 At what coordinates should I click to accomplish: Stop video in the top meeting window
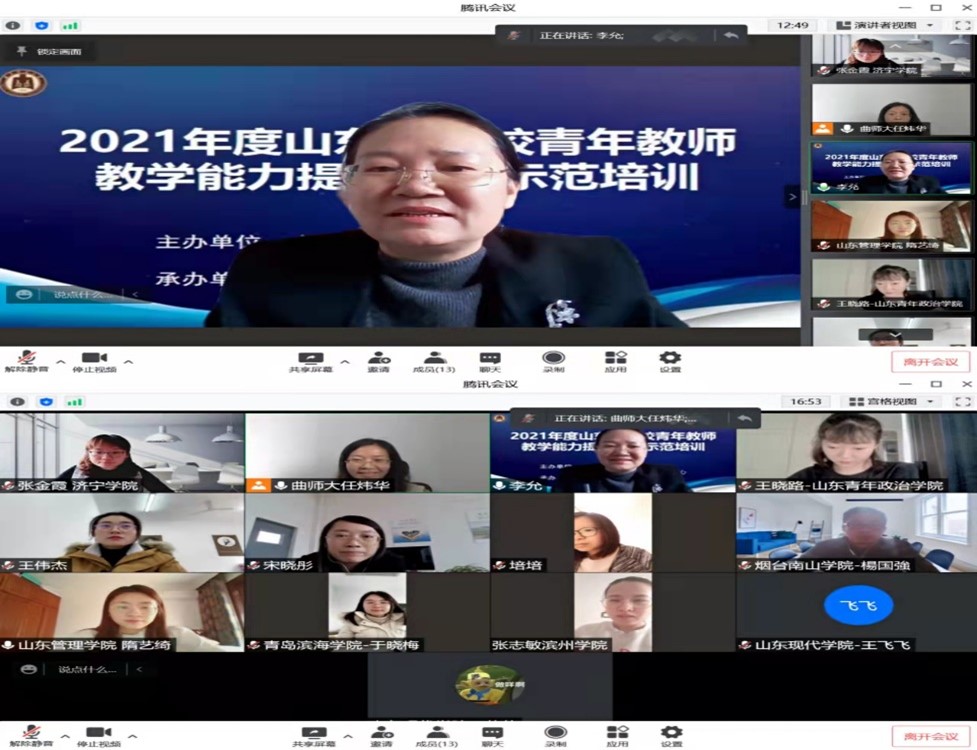(x=94, y=359)
